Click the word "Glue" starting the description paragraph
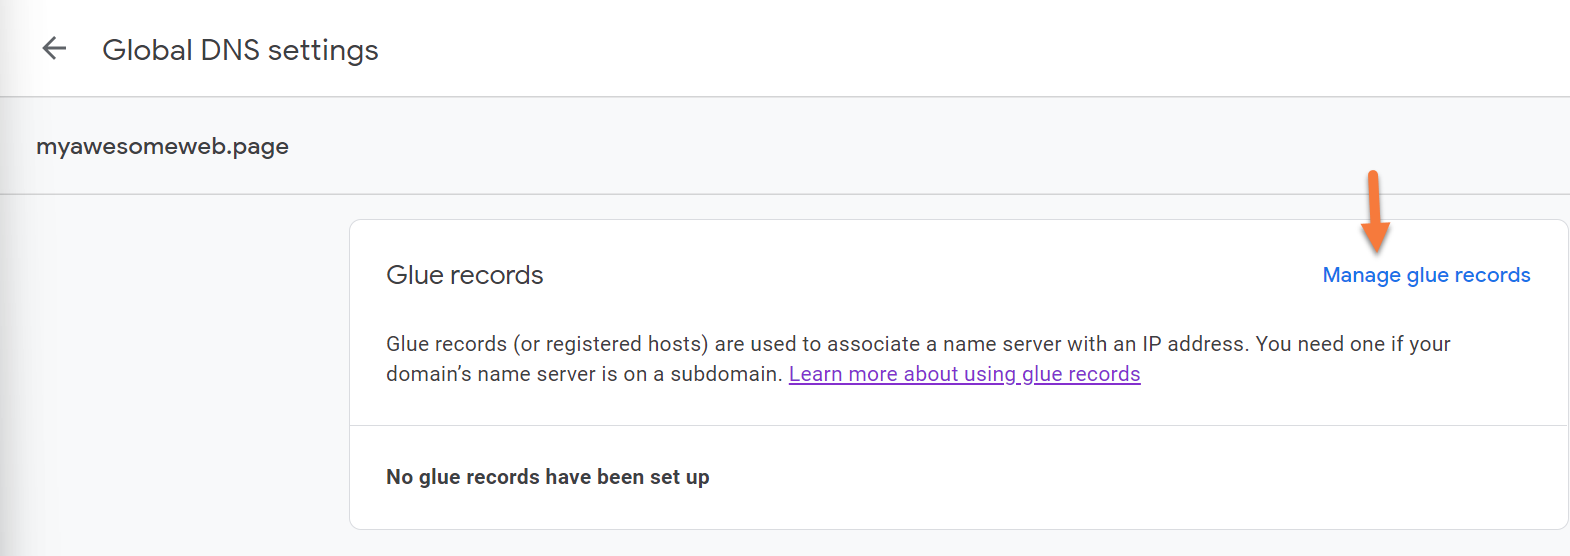This screenshot has width=1570, height=556. 407,344
